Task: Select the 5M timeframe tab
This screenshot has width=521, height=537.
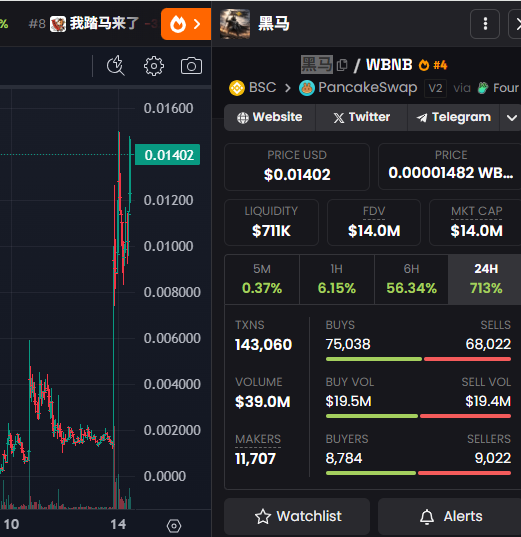Action: [x=262, y=279]
